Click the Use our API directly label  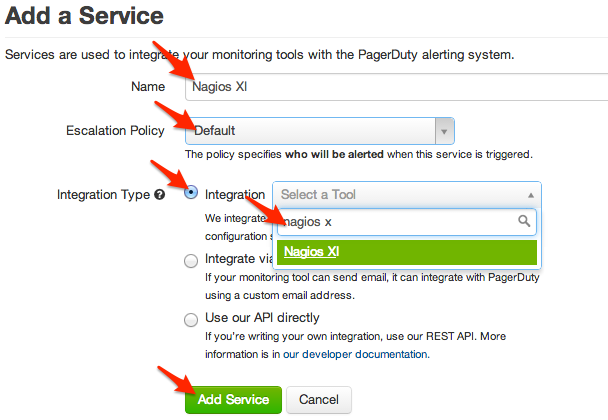[x=263, y=319]
